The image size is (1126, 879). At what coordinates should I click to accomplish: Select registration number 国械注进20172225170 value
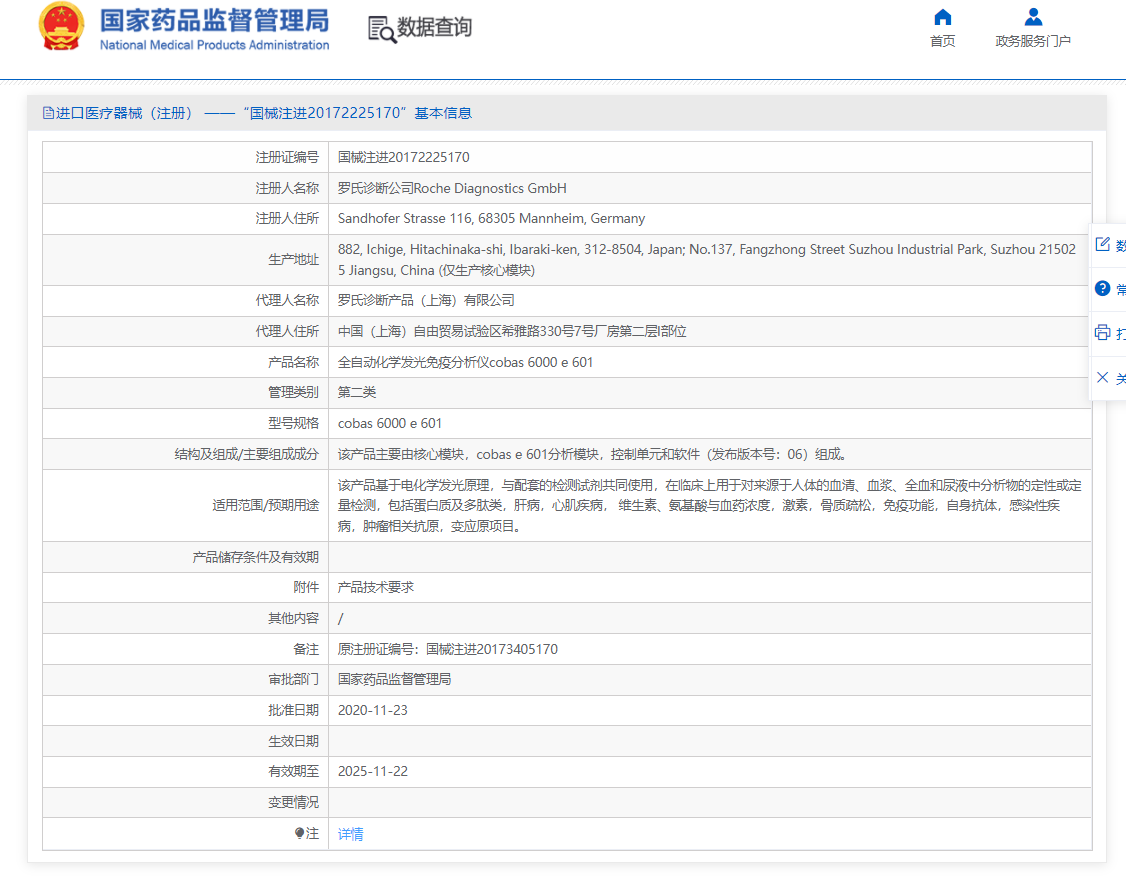tap(404, 157)
